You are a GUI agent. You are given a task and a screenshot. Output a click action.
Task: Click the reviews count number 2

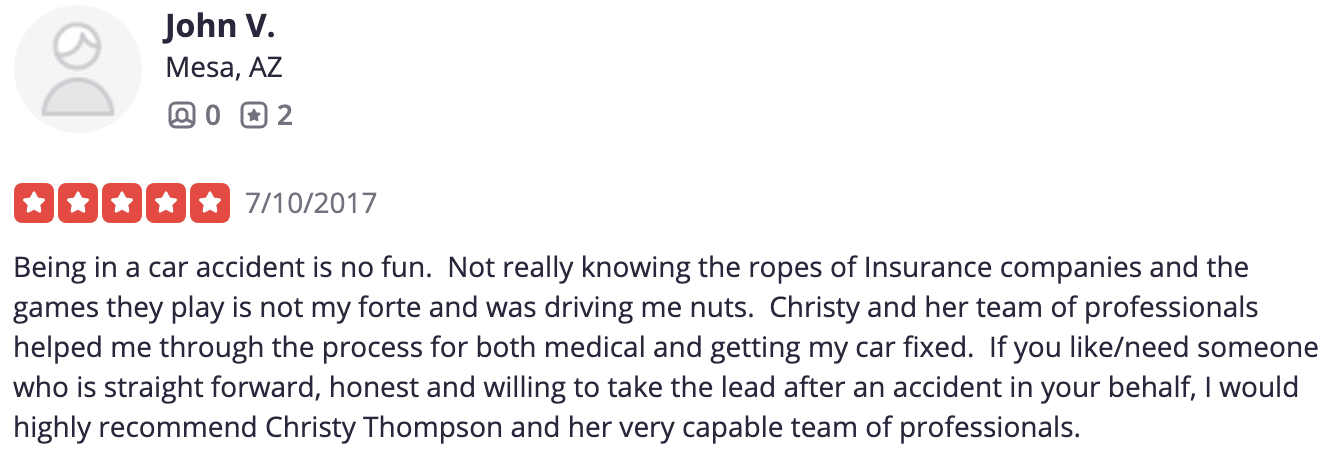click(x=285, y=116)
